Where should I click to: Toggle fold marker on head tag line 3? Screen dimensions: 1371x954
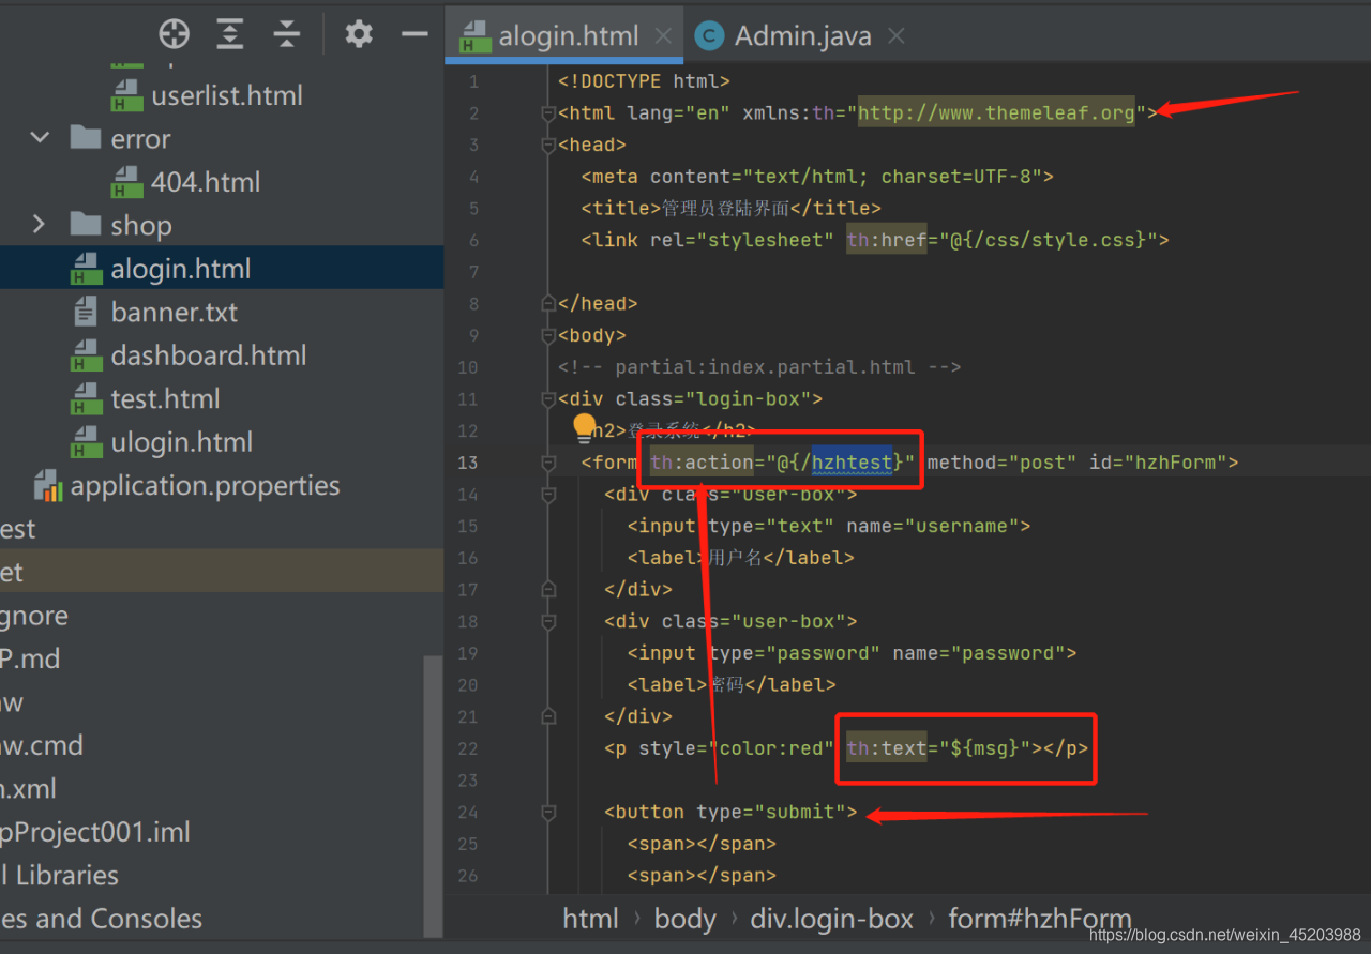[x=548, y=145]
